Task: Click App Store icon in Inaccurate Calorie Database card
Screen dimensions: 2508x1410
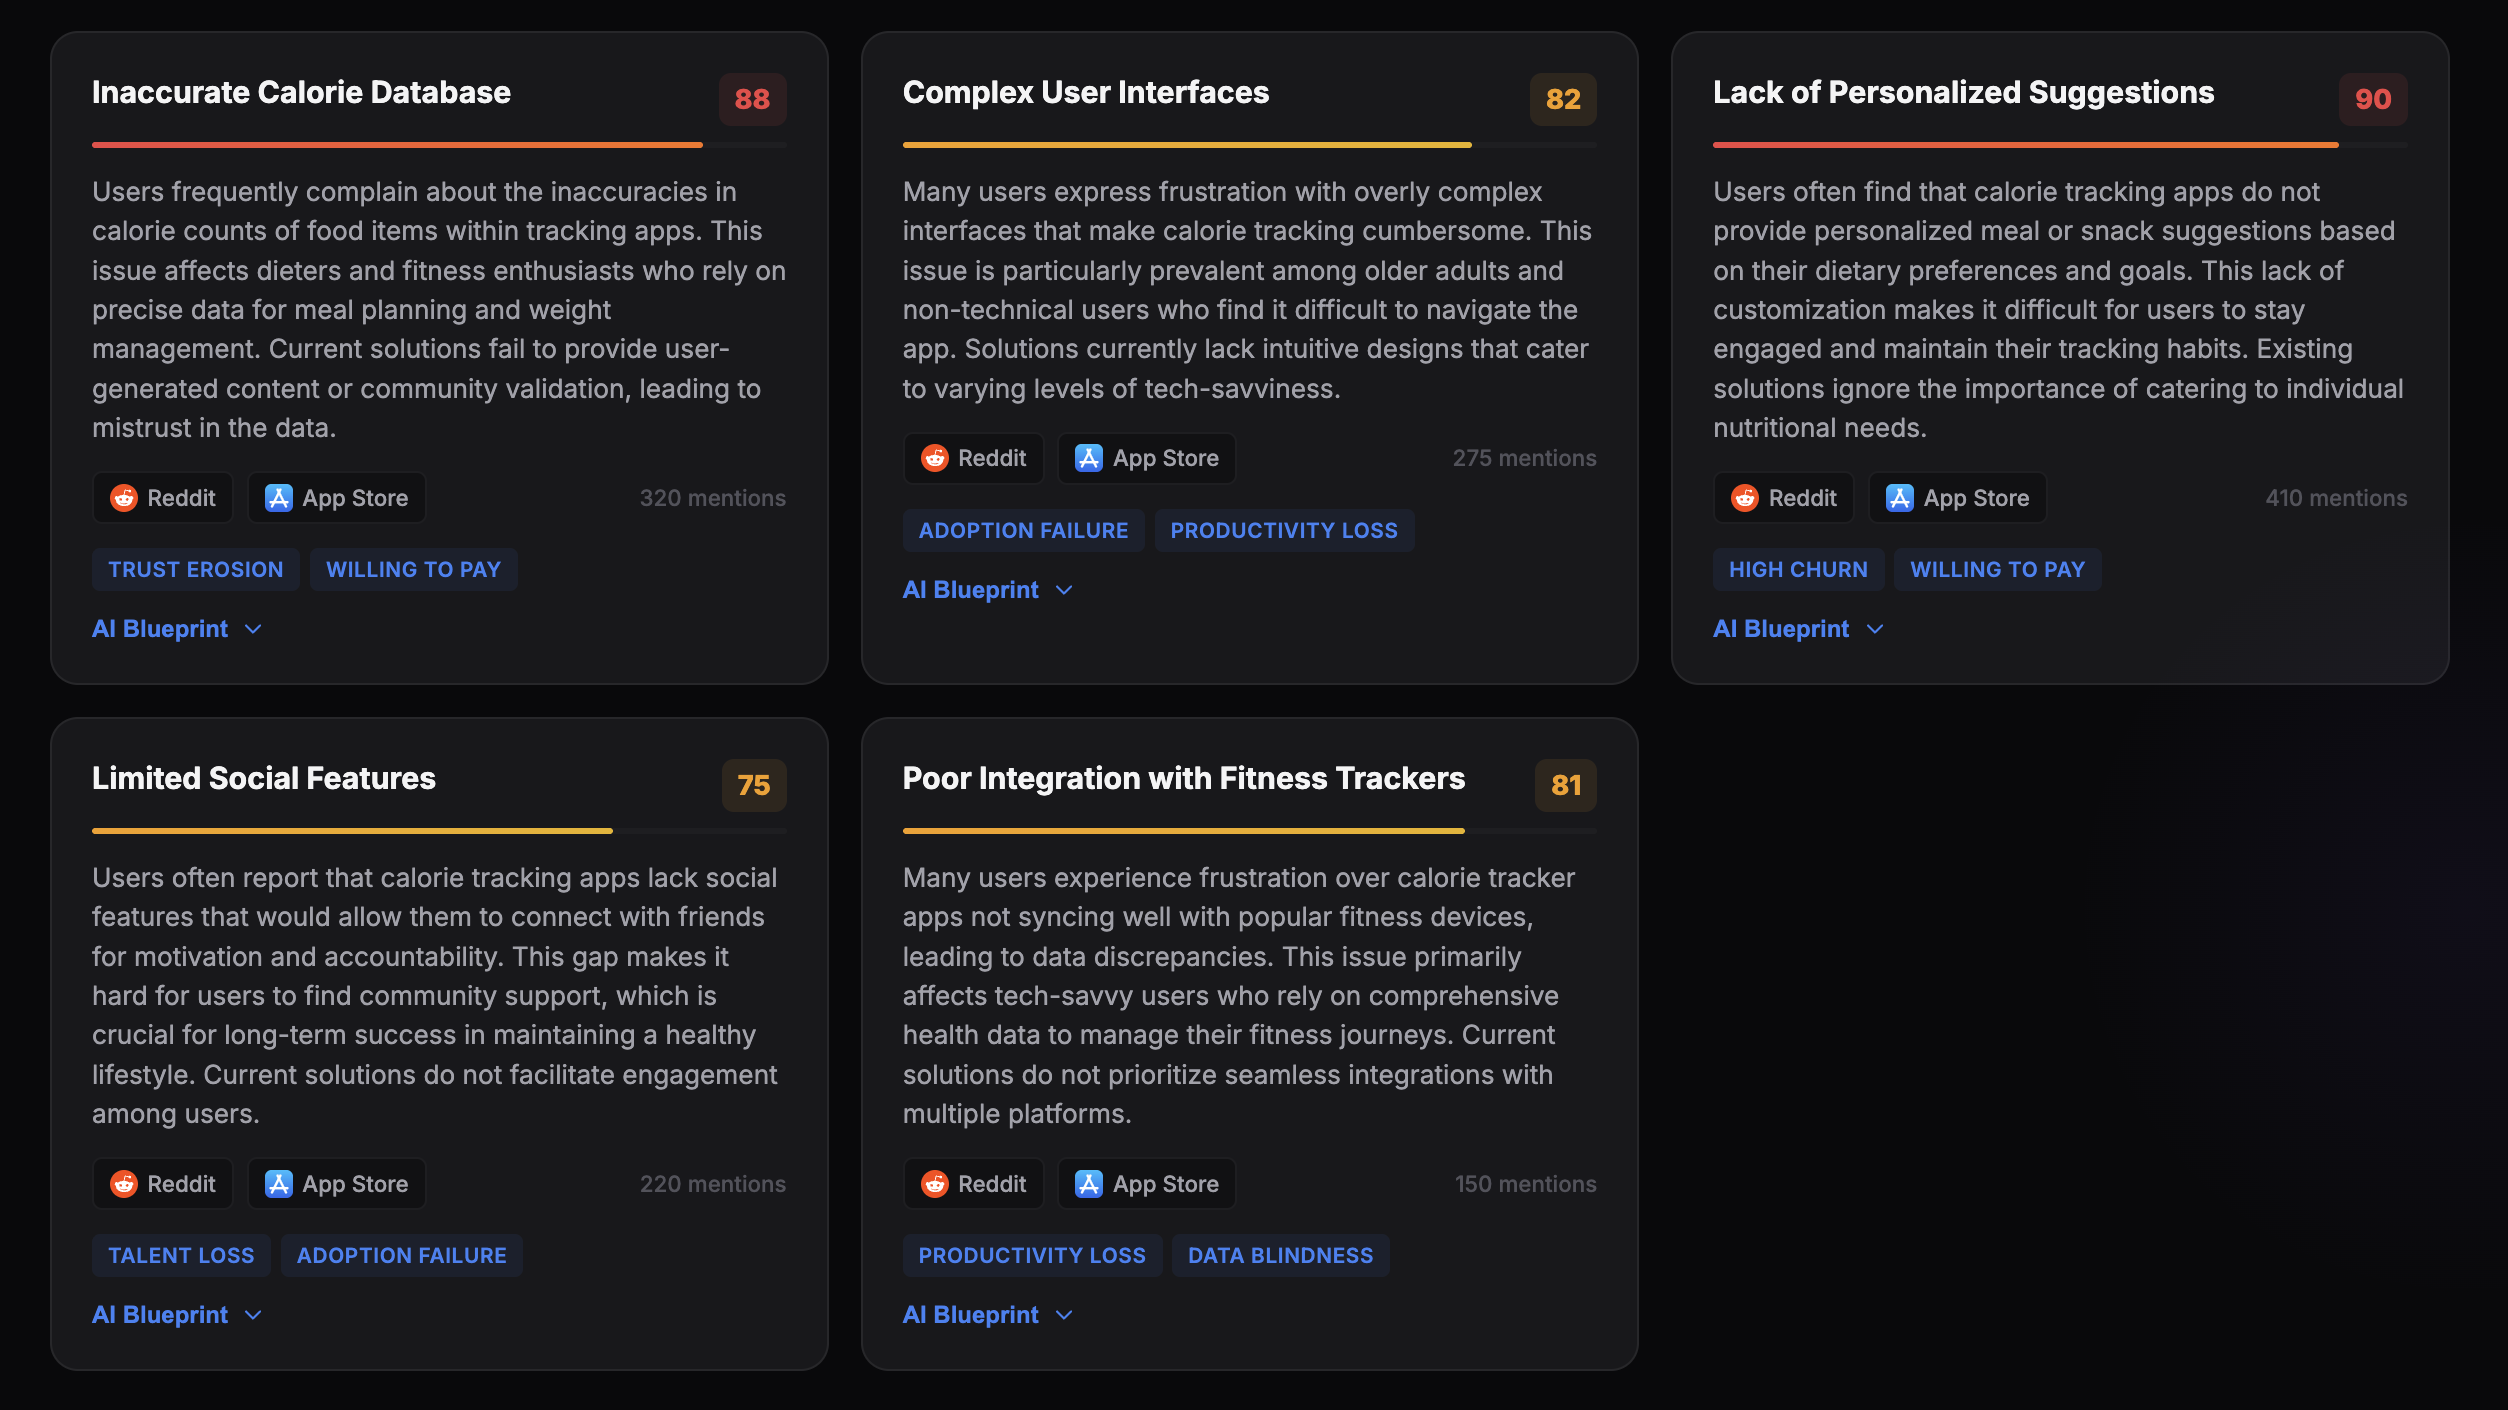Action: pos(279,498)
